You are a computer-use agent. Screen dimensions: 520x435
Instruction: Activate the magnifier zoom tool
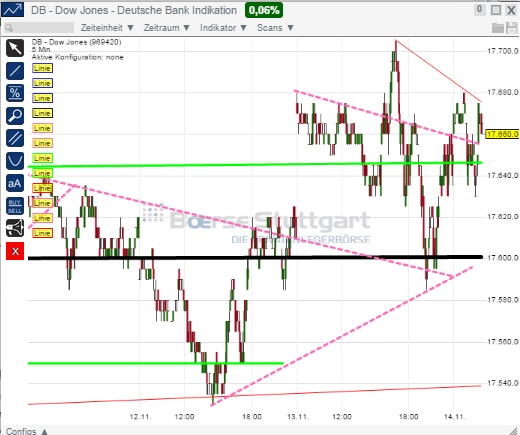[x=15, y=116]
